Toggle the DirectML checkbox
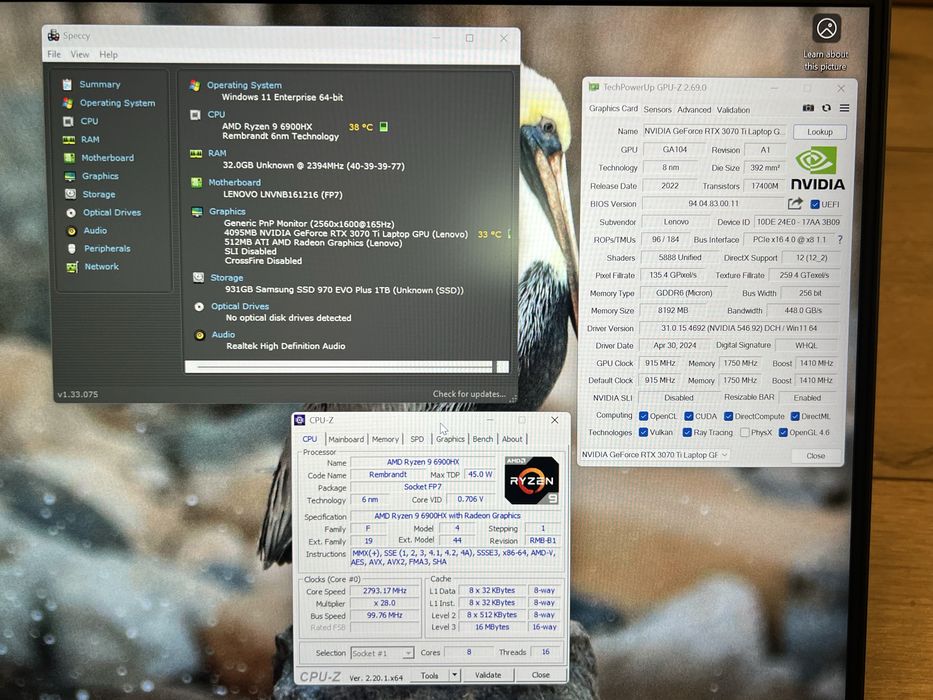933x700 pixels. 795,416
